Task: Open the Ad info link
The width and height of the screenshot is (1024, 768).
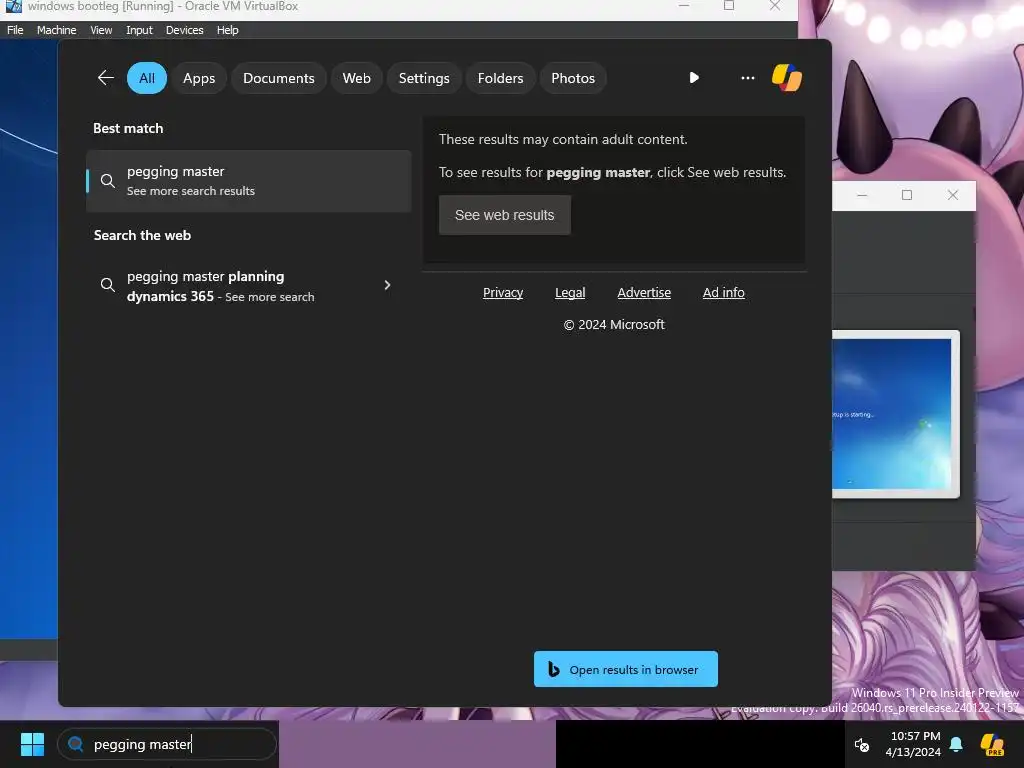Action: pos(724,293)
